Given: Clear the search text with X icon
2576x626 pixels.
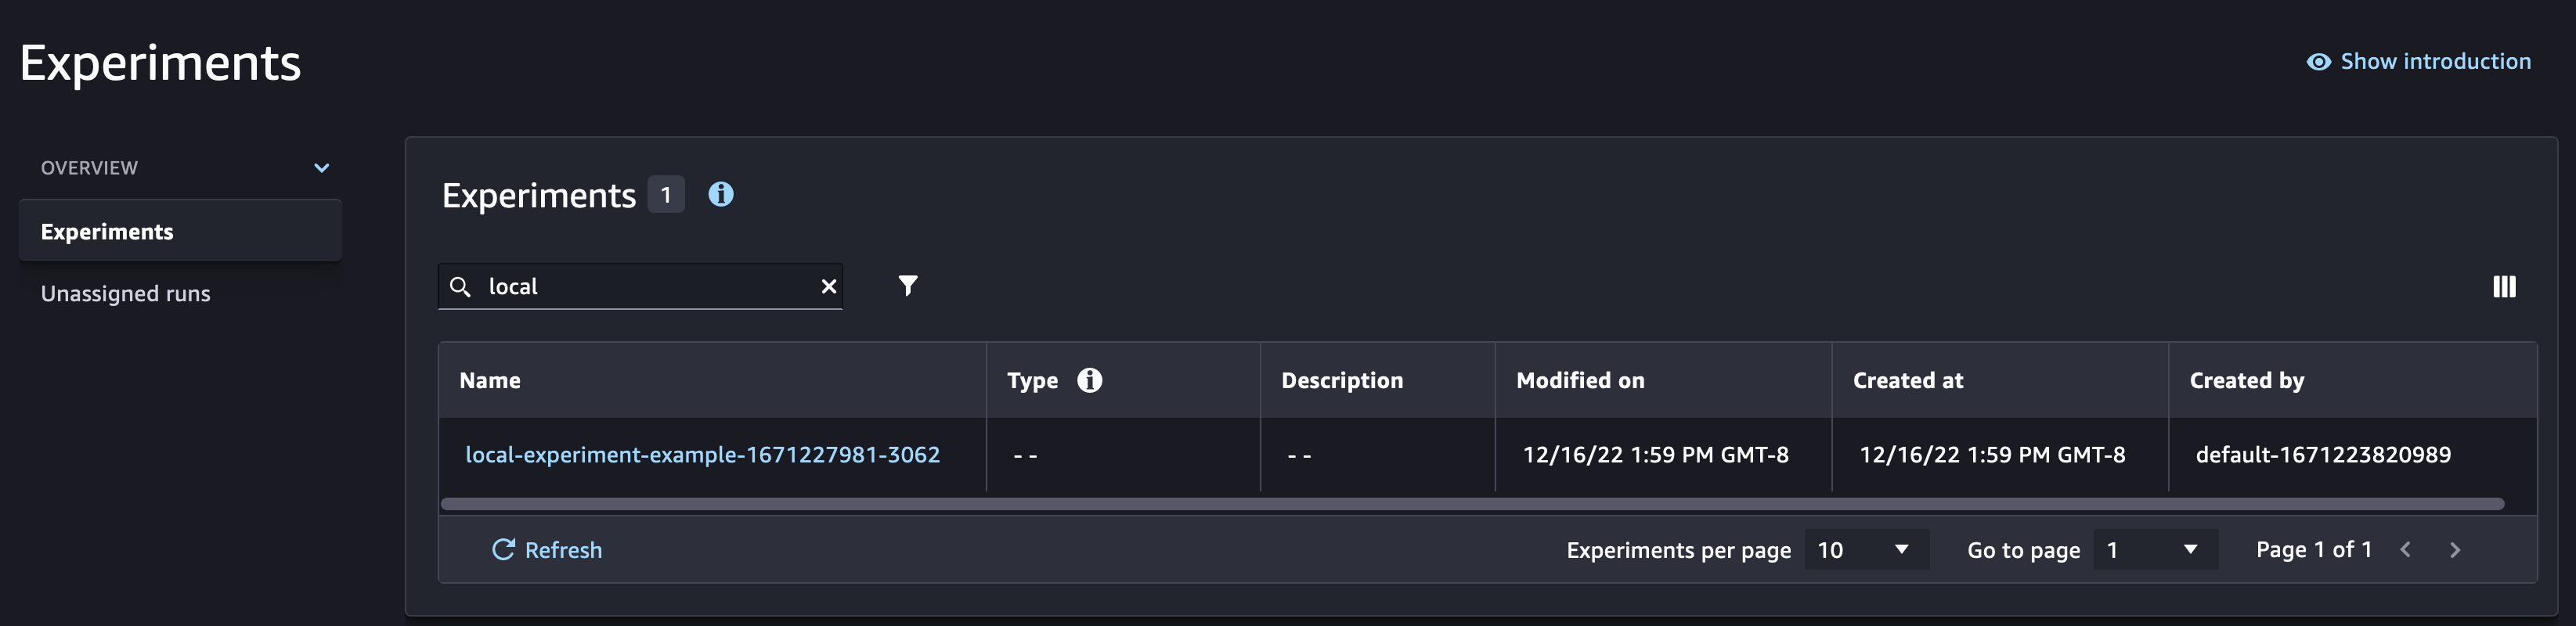Looking at the screenshot, I should [x=828, y=287].
